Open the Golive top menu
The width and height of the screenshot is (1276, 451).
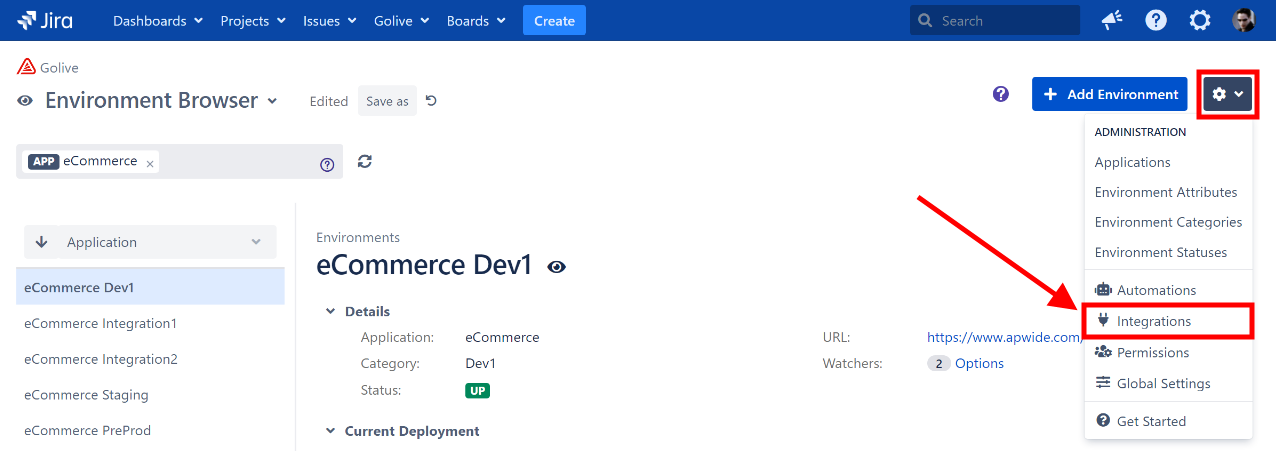pos(402,20)
